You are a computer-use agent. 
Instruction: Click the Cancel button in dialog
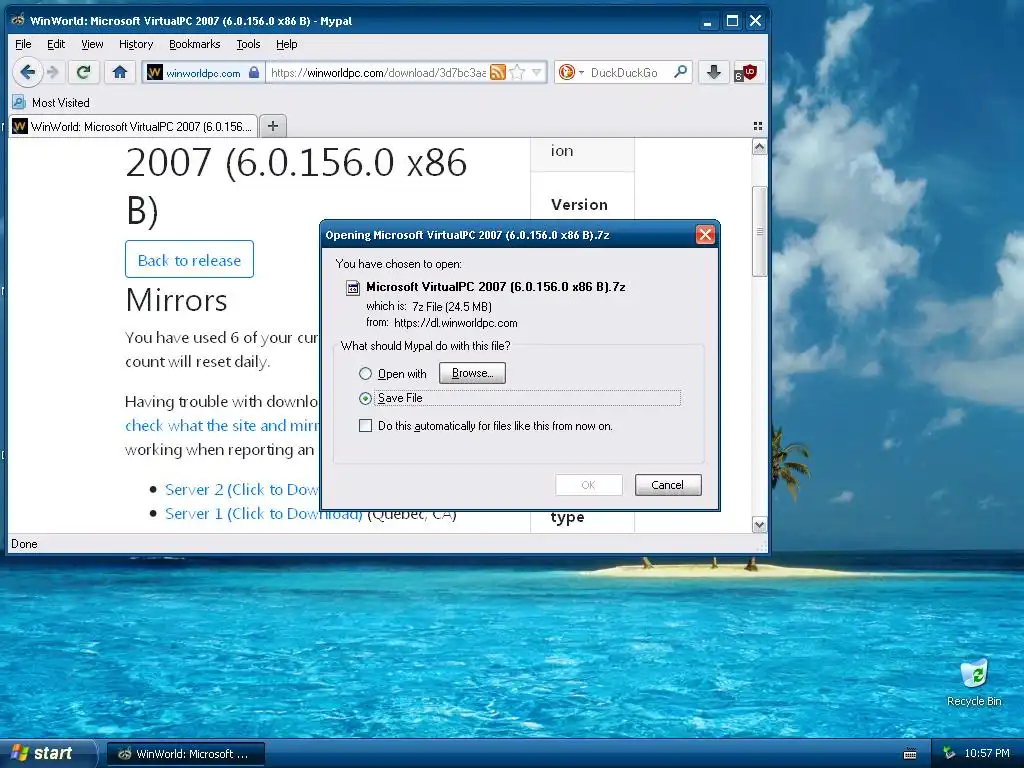(x=668, y=485)
